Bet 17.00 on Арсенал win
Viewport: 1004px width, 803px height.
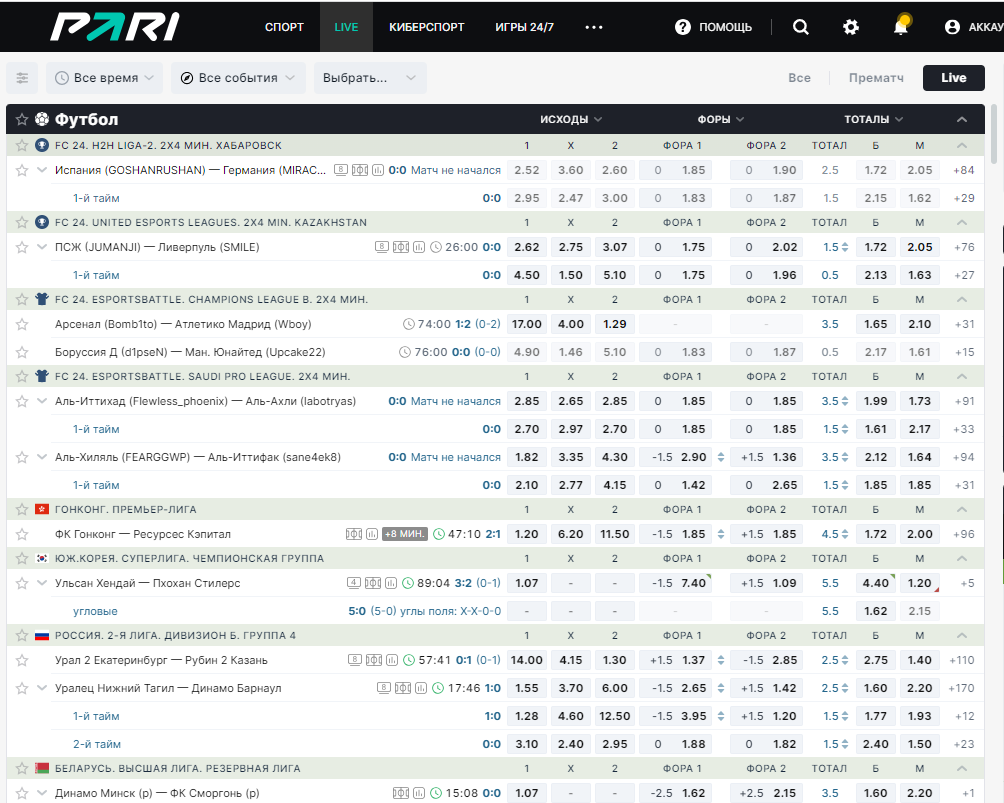pos(527,324)
